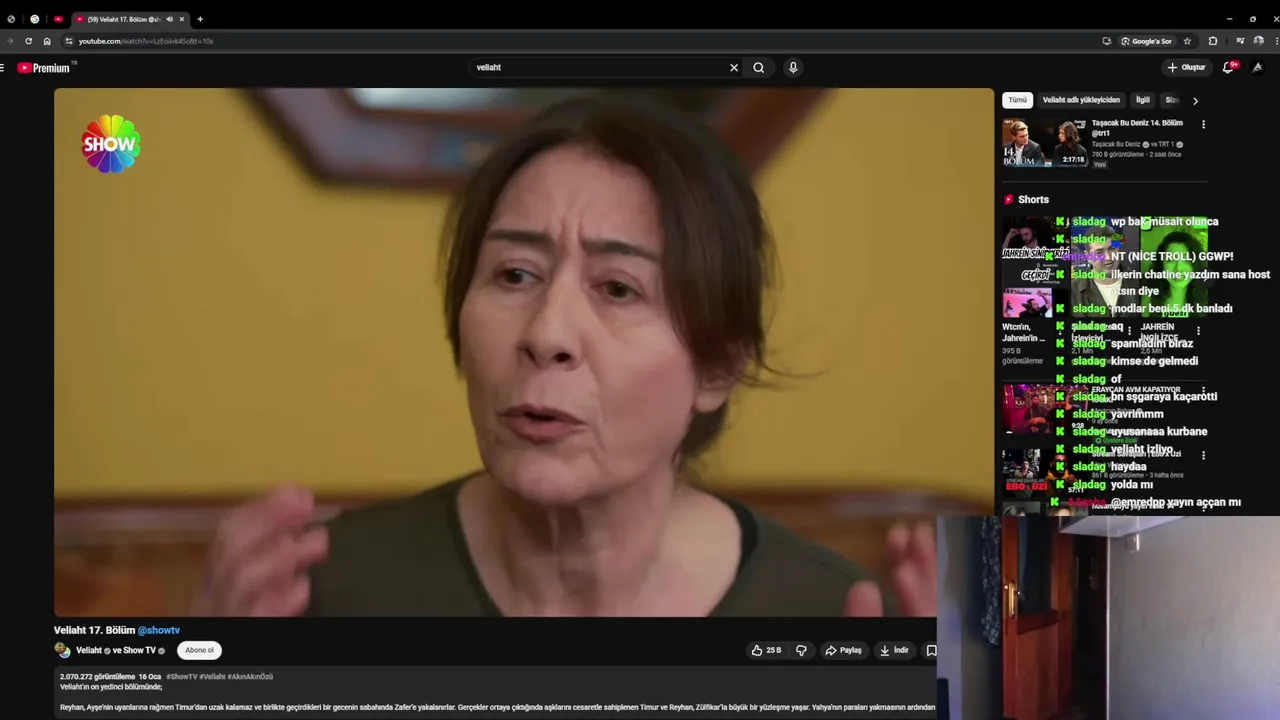Open Chrome extensions puzzle icon

pyautogui.click(x=1213, y=41)
